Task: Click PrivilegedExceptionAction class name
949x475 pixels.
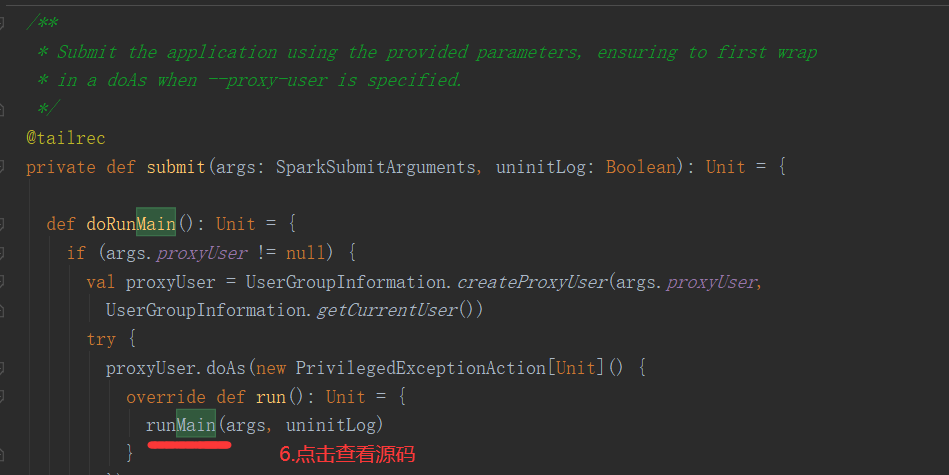Action: (x=420, y=368)
